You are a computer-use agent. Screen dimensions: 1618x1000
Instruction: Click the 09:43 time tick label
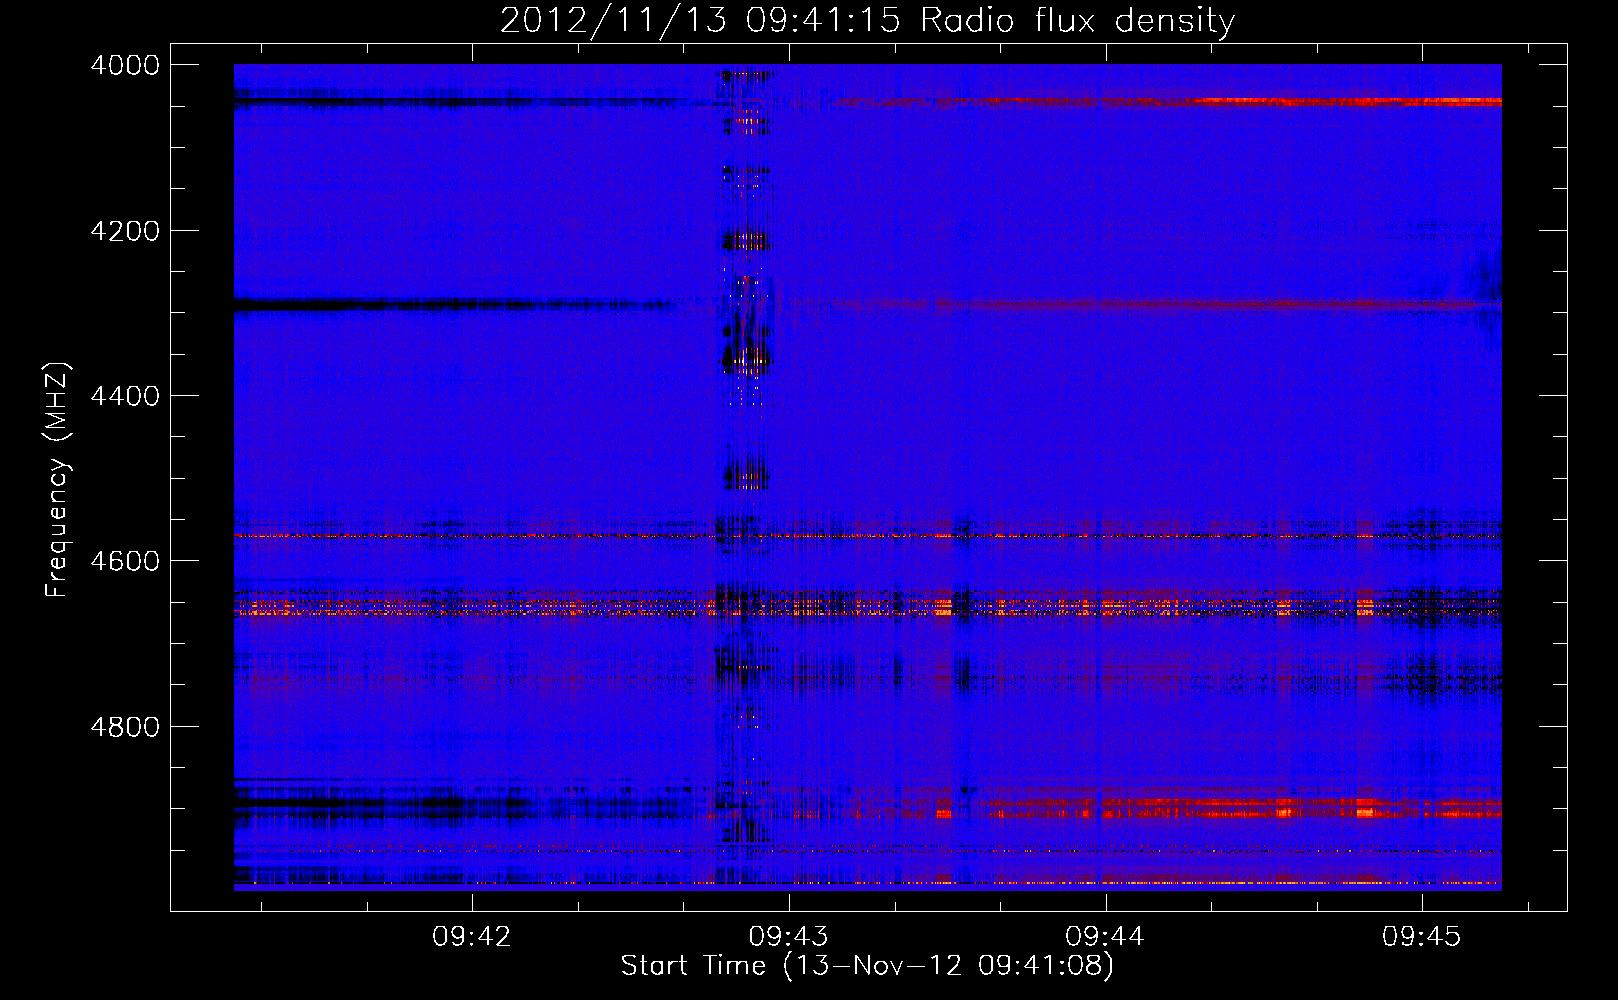[789, 937]
